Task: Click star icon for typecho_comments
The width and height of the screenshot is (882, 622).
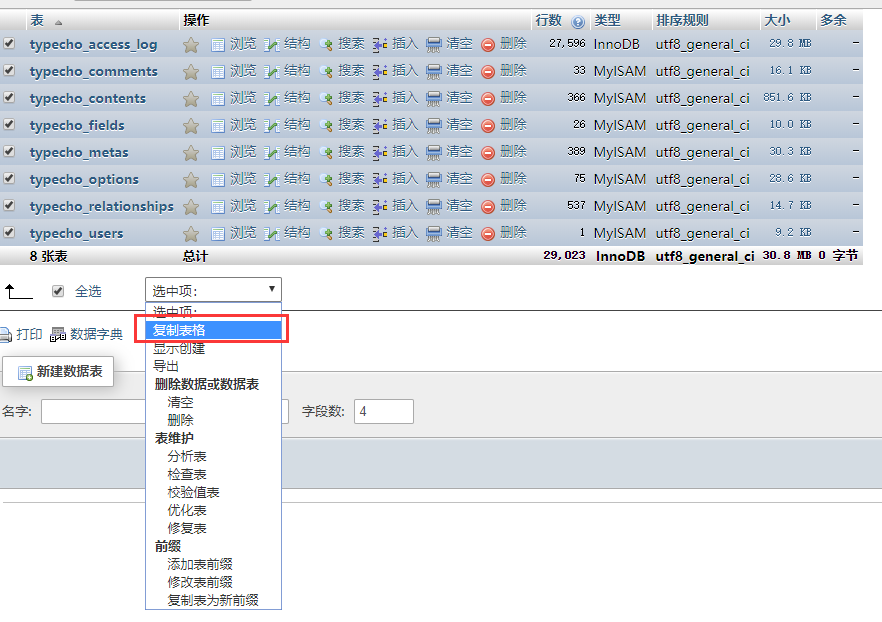Action: [x=191, y=72]
